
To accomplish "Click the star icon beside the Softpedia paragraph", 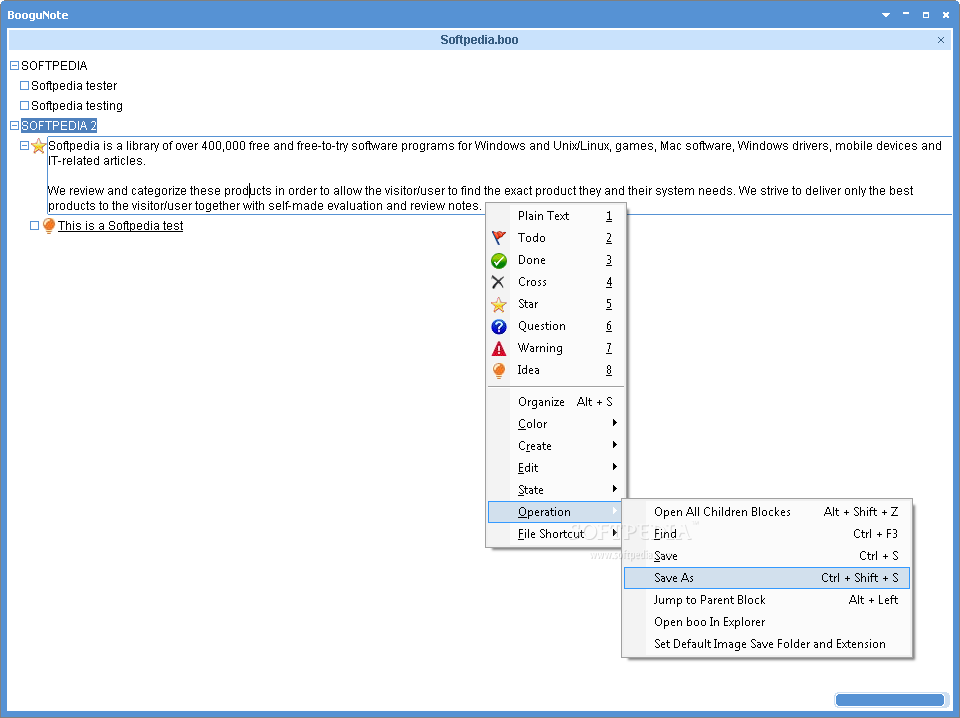I will (x=39, y=146).
